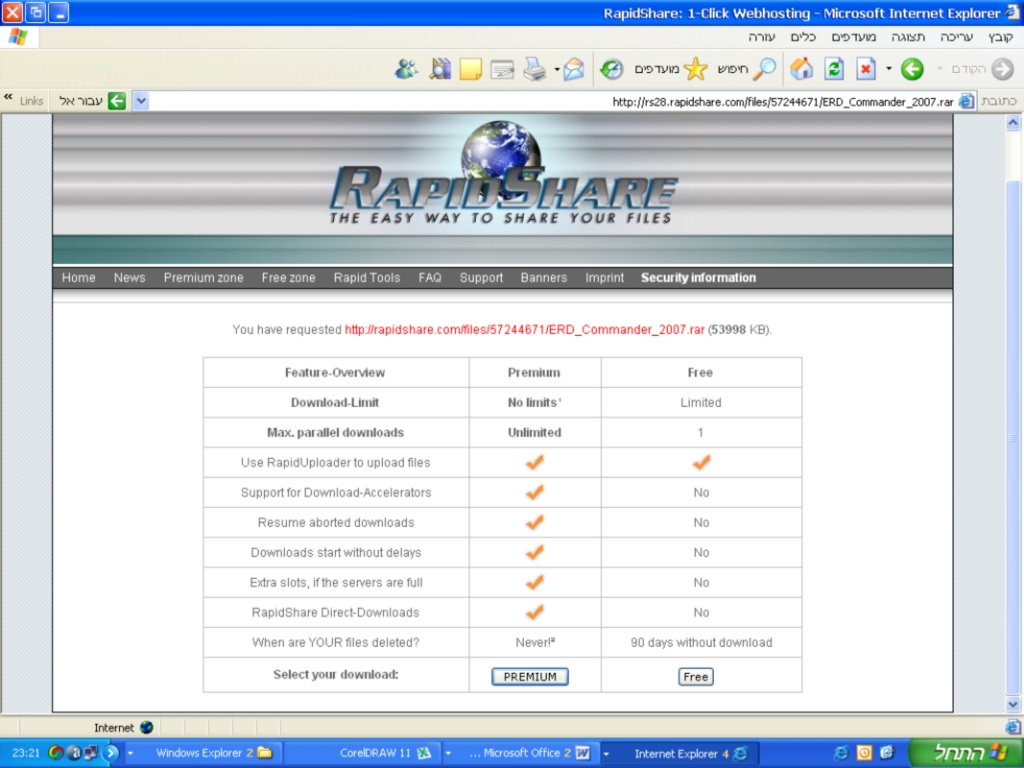Click the orange quick launch icon
1024x768 pixels.
coord(864,753)
